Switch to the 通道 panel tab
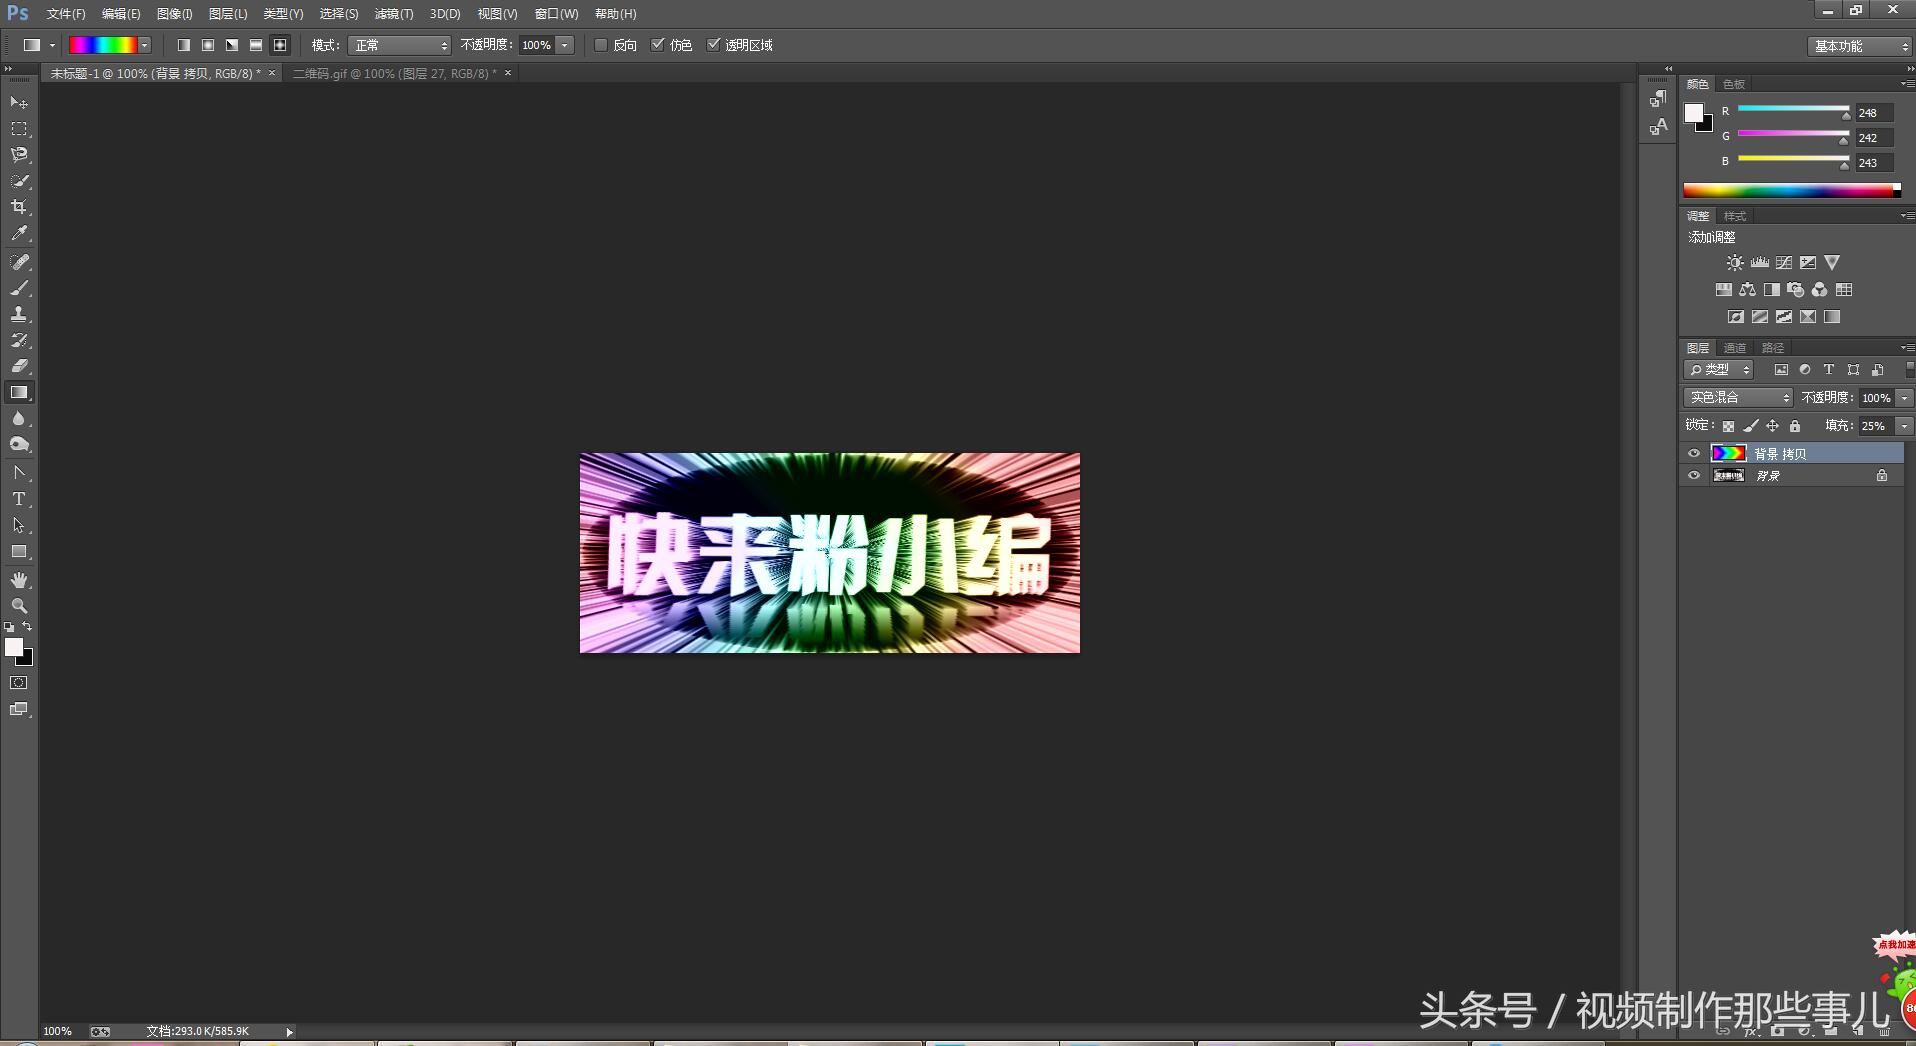This screenshot has height=1046, width=1916. [1736, 348]
